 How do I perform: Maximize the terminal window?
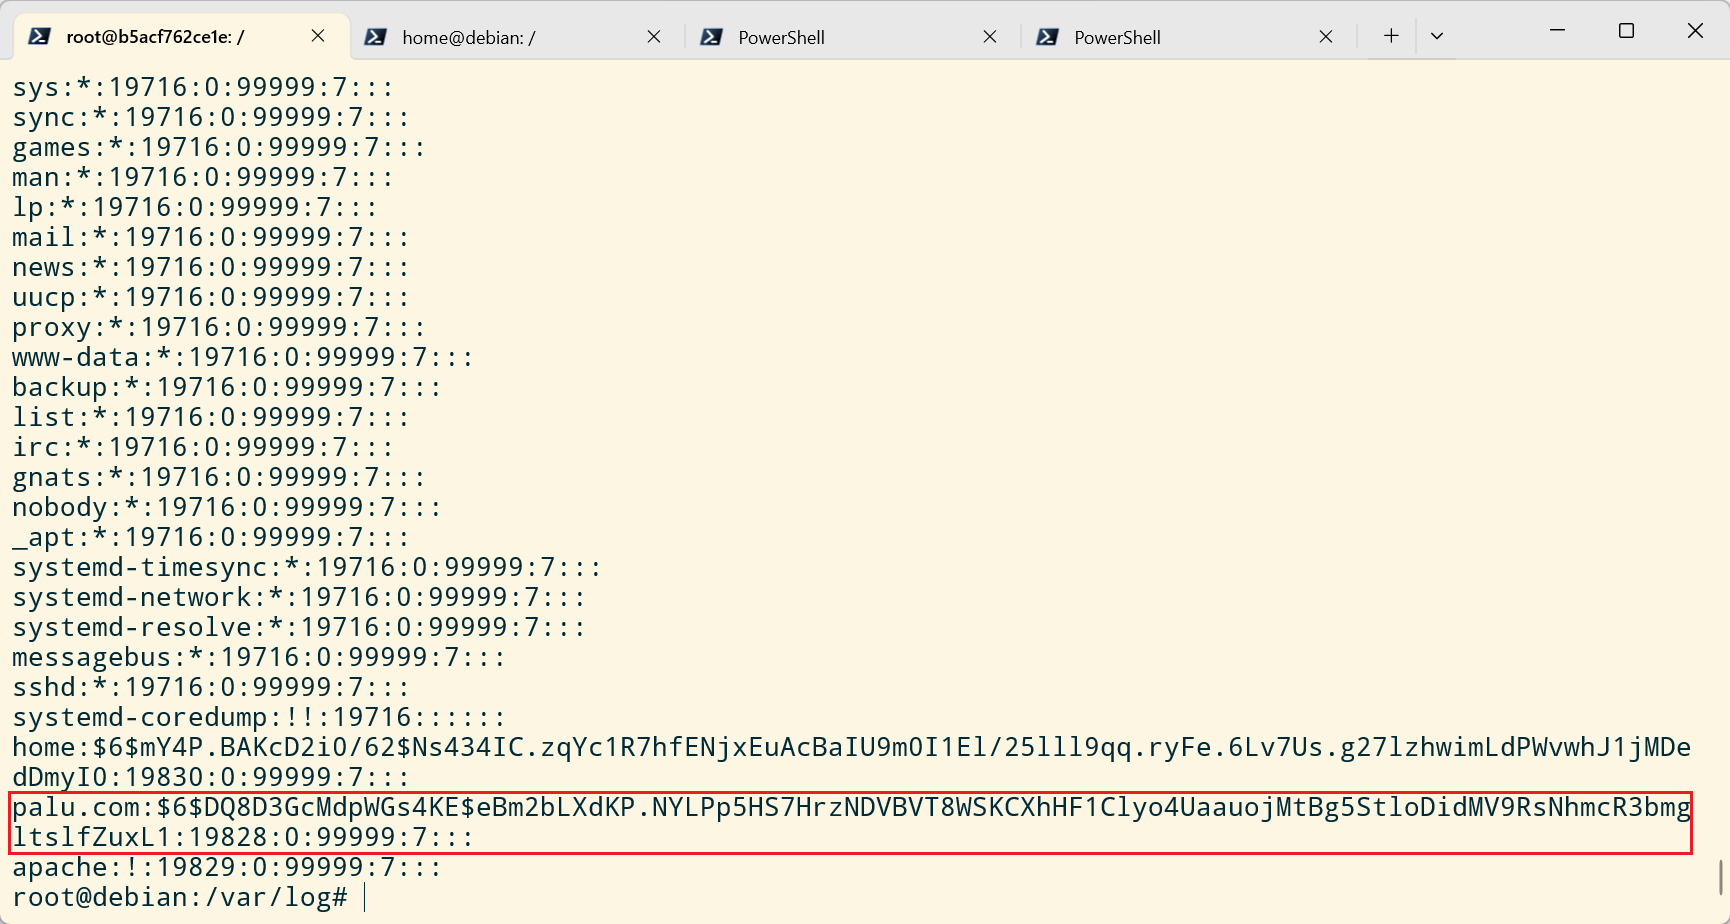coord(1626,31)
